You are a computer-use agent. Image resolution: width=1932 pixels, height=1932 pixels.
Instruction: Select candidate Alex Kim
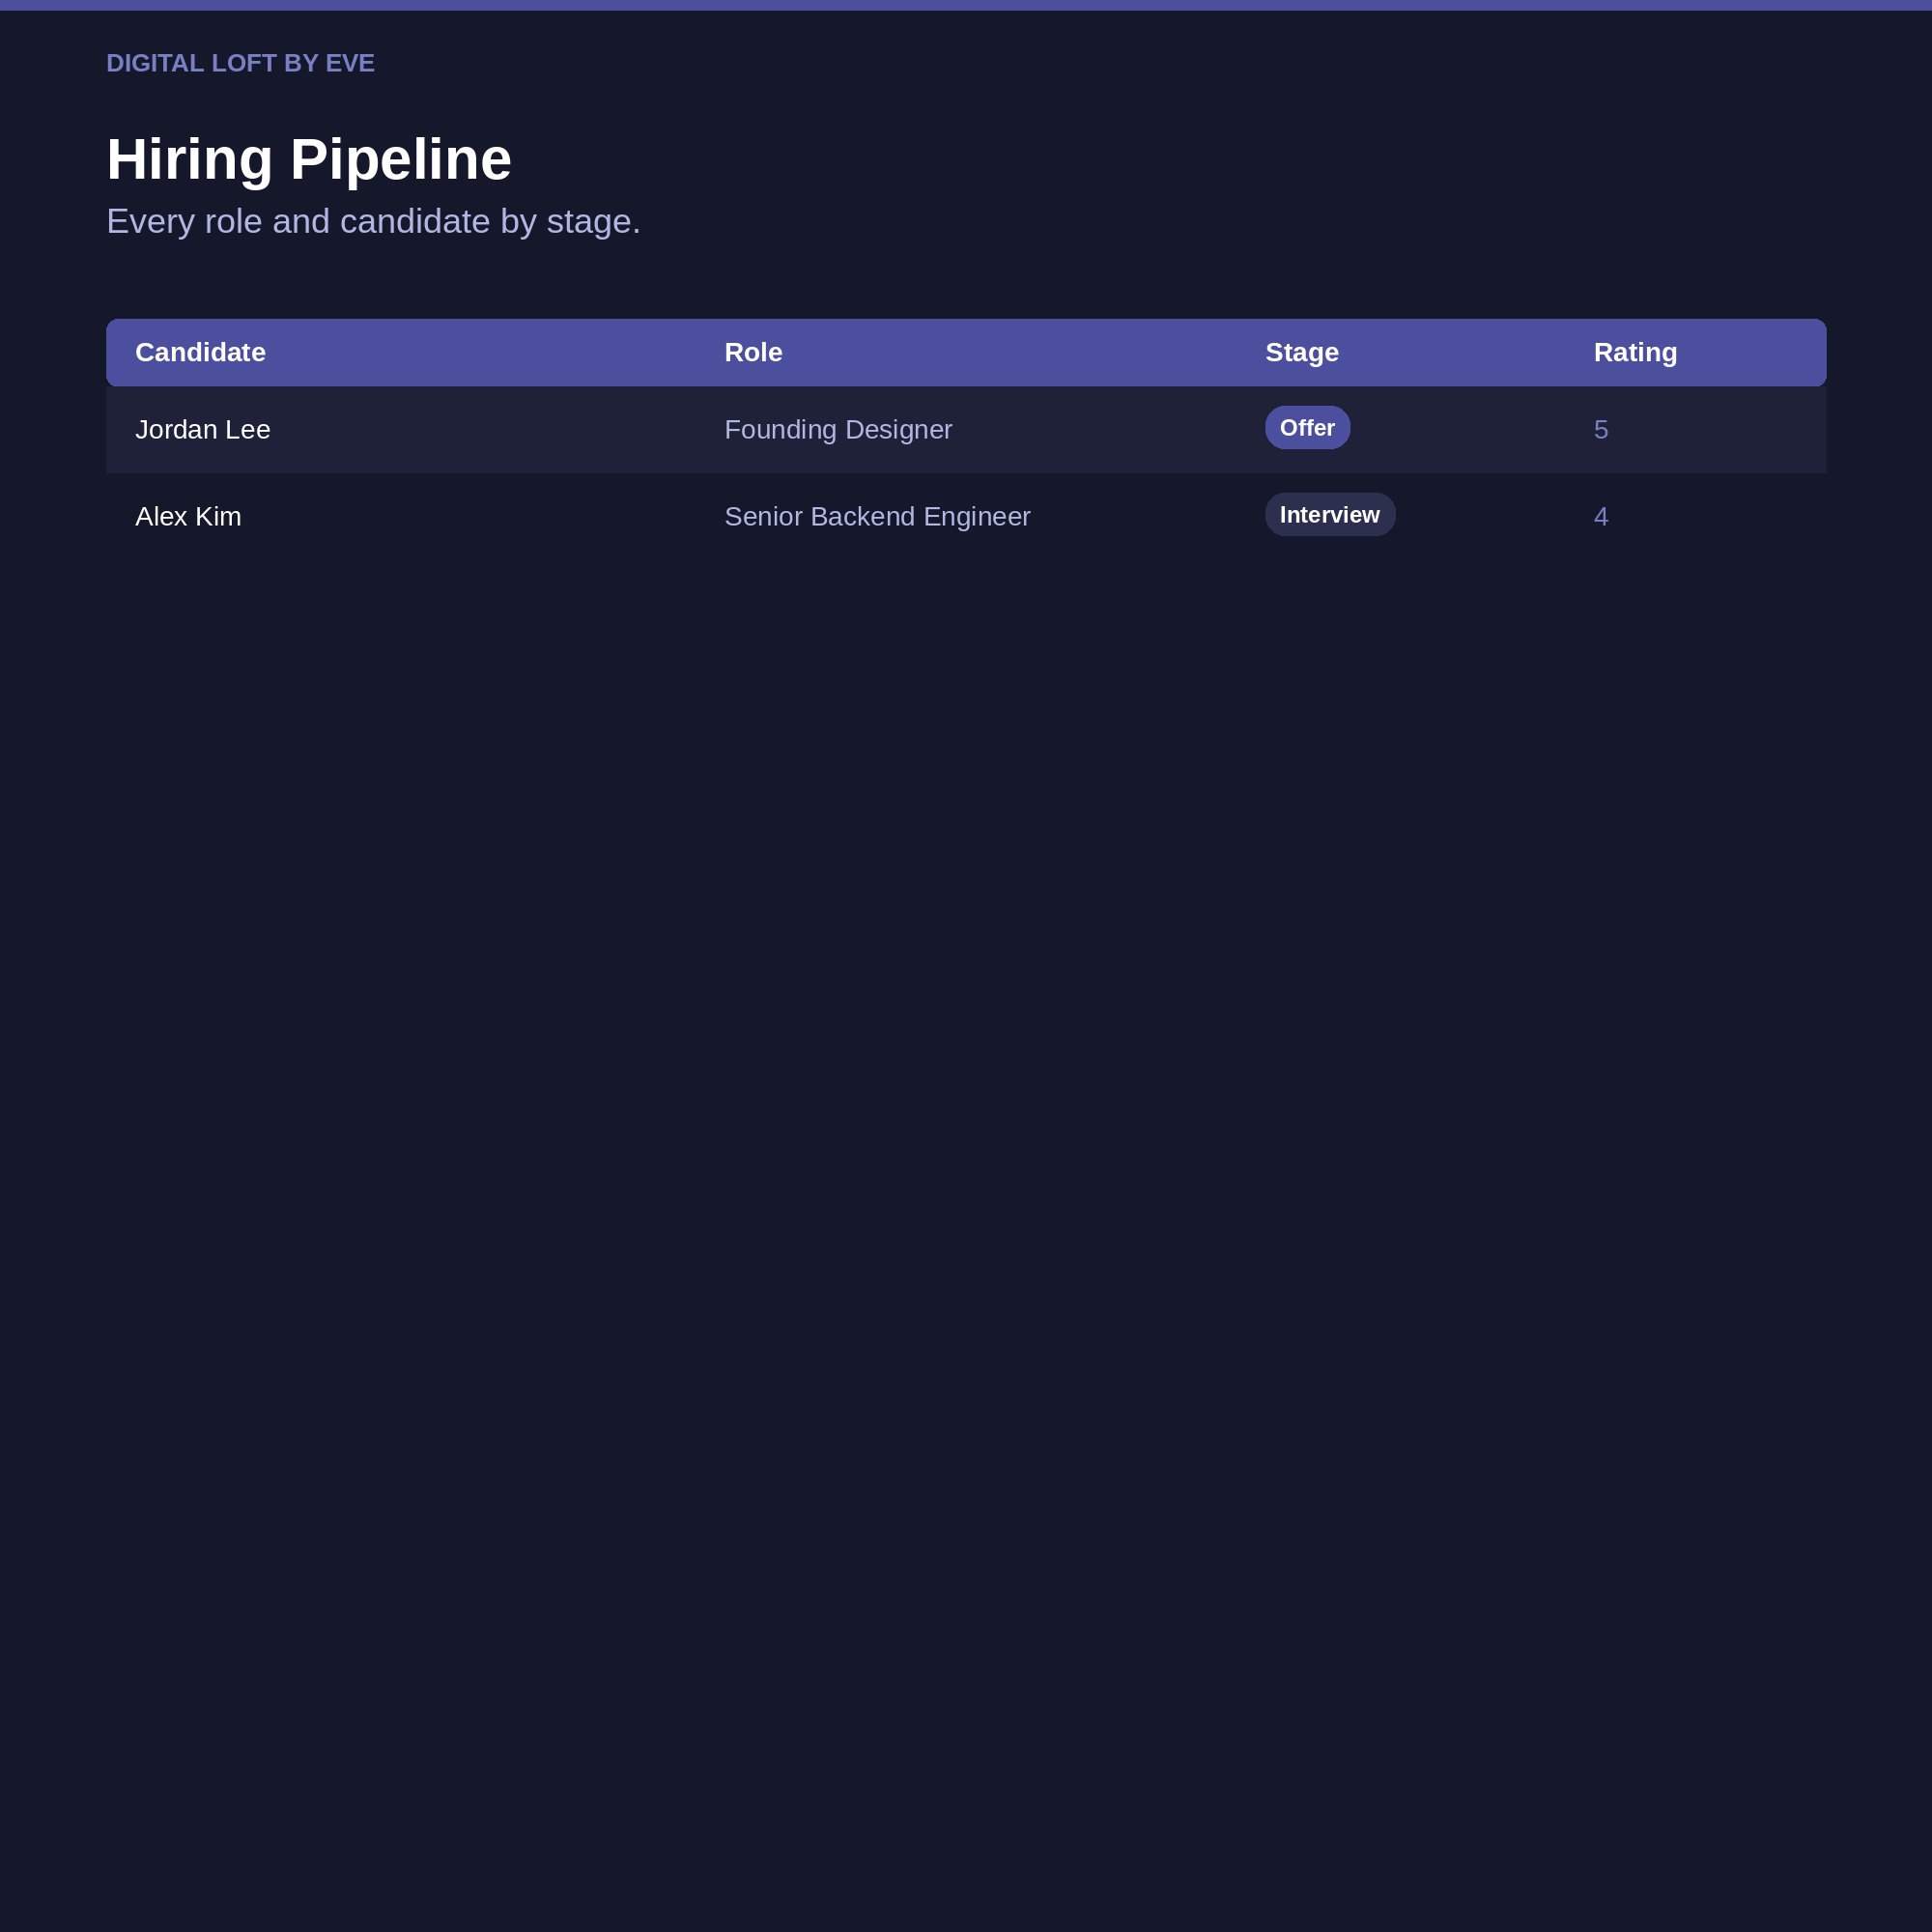[188, 516]
